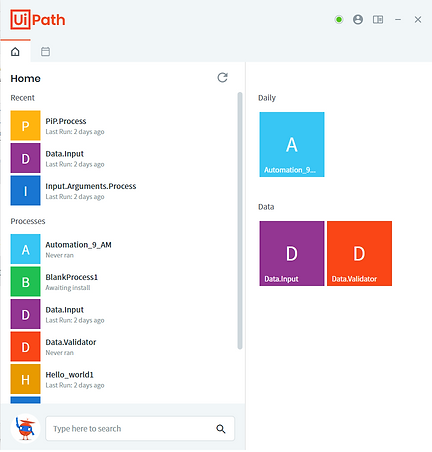This screenshot has width=432, height=452.
Task: Select Hello_world1 in Processes
Action: click(x=69, y=375)
